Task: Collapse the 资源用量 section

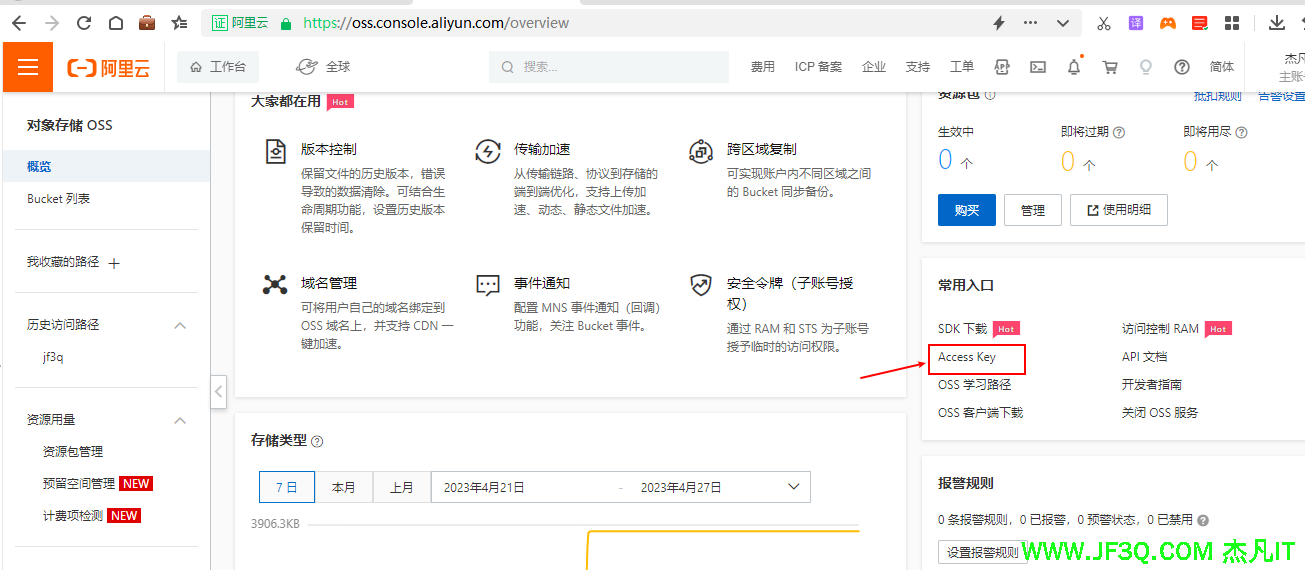Action: point(180,420)
